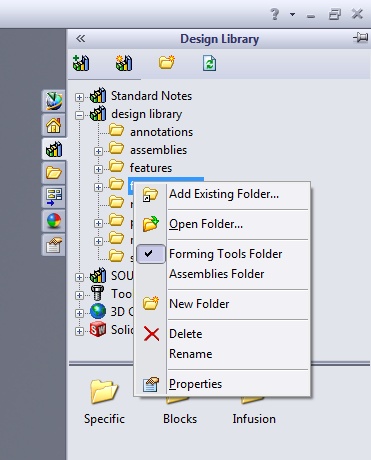Expand the SolidWorks Content node
The height and width of the screenshot is (460, 371).
point(79,331)
